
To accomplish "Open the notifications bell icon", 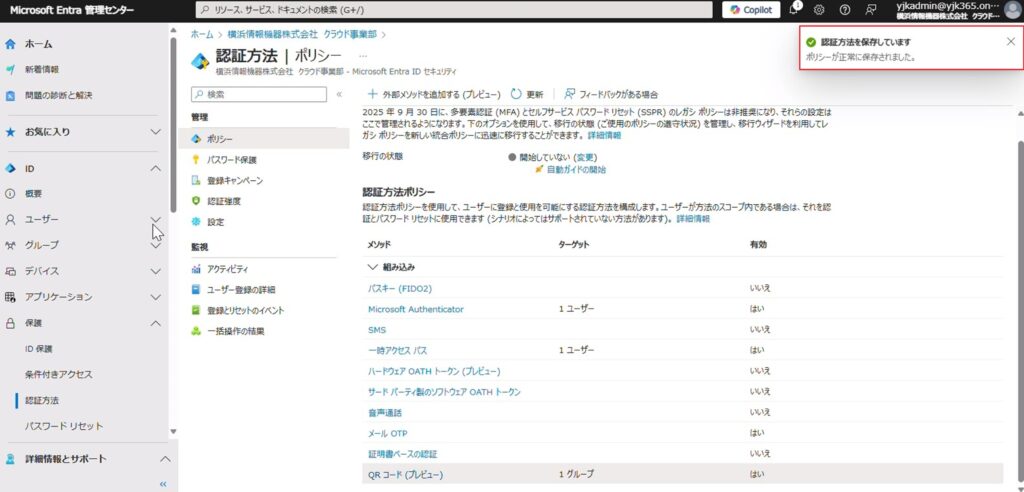I will 795,10.
